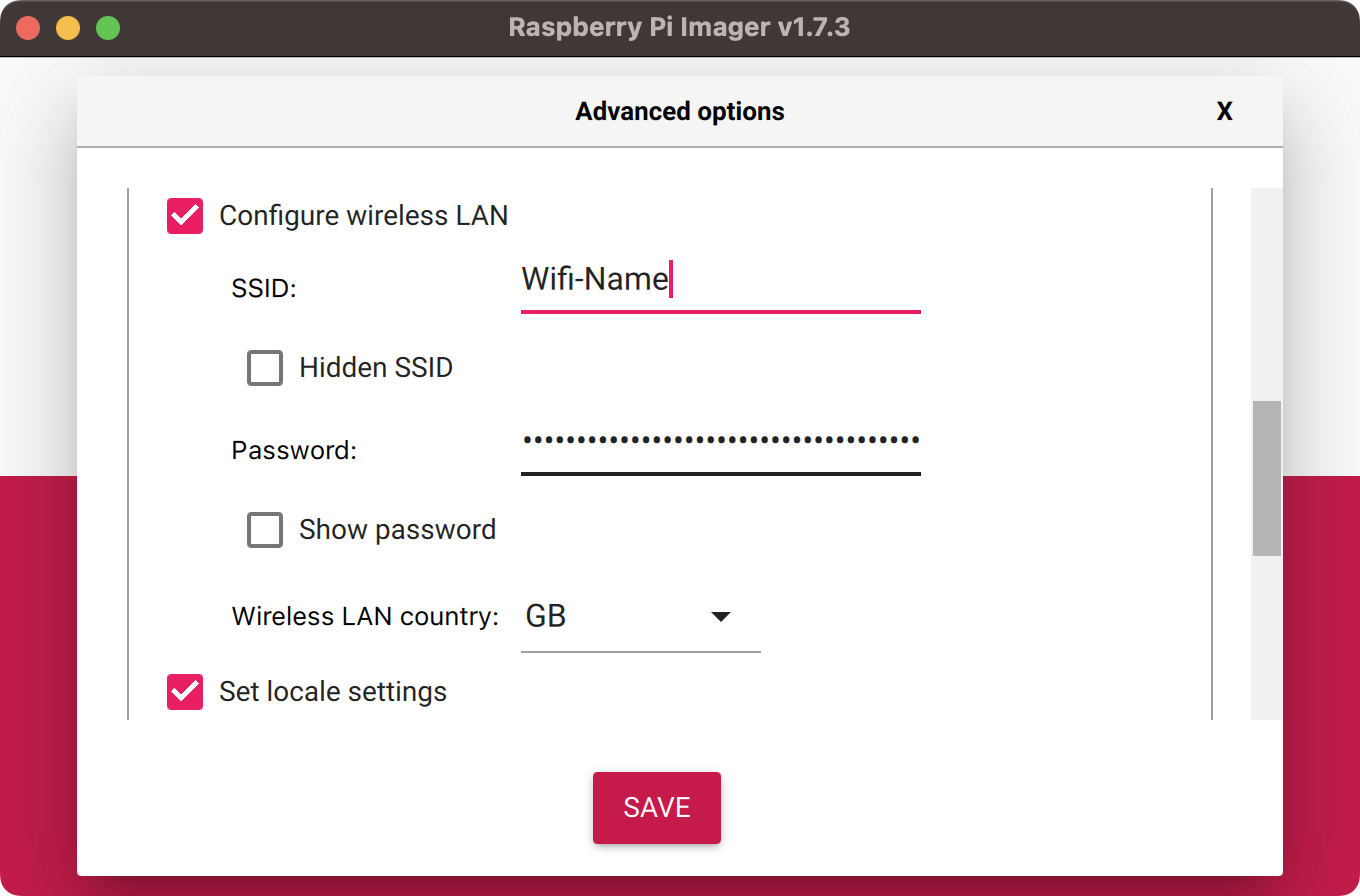1360x896 pixels.
Task: Click the SAVE button
Action: point(657,808)
